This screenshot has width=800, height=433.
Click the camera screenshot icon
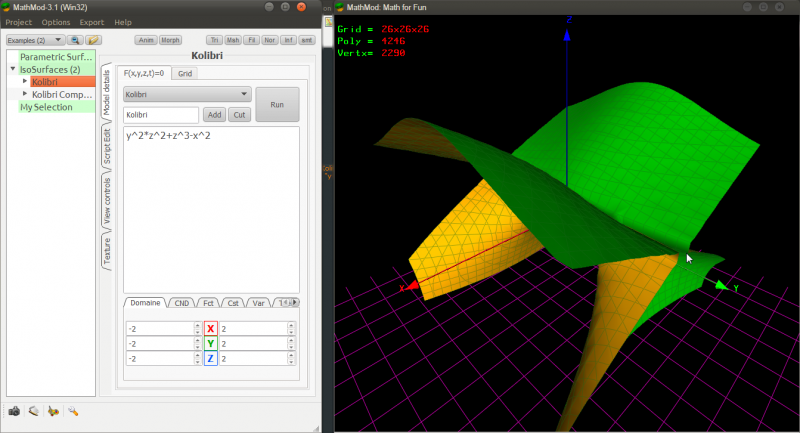coord(14,411)
